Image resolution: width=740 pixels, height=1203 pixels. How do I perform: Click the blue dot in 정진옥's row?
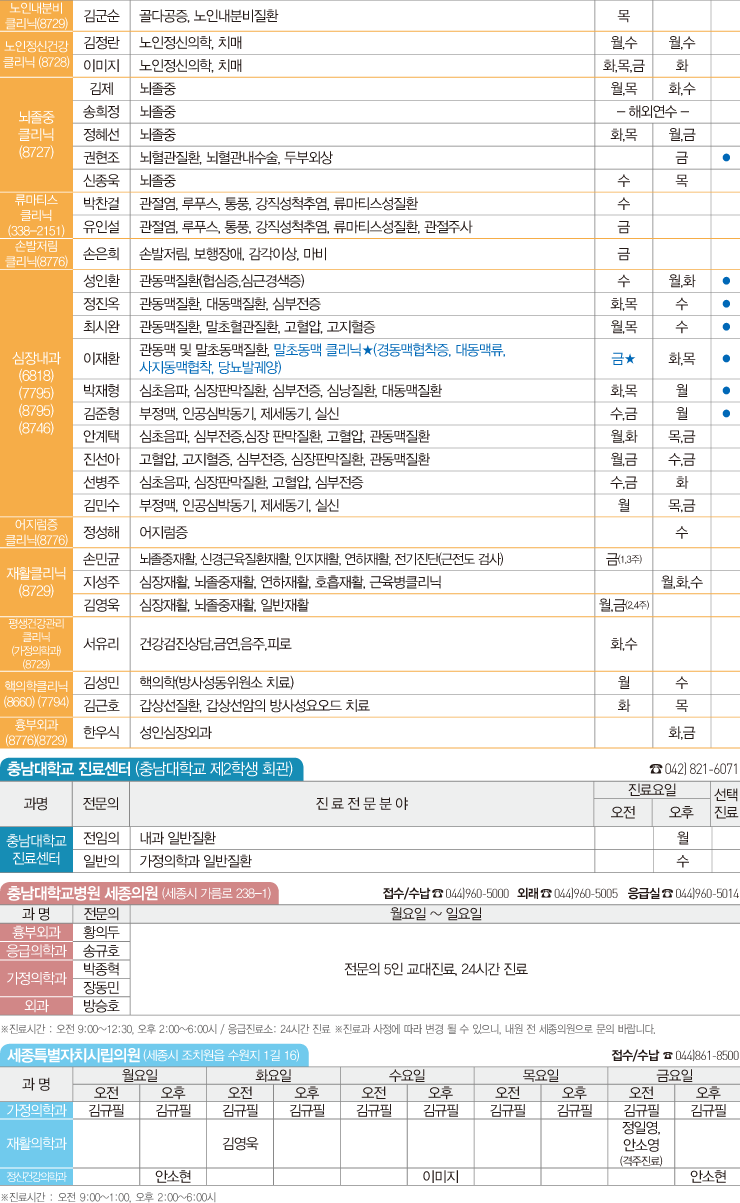[726, 304]
